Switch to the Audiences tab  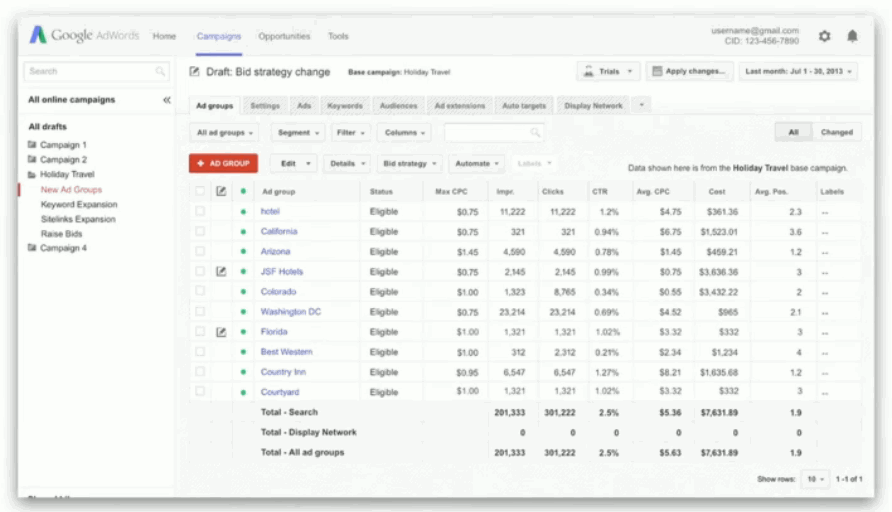[398, 106]
